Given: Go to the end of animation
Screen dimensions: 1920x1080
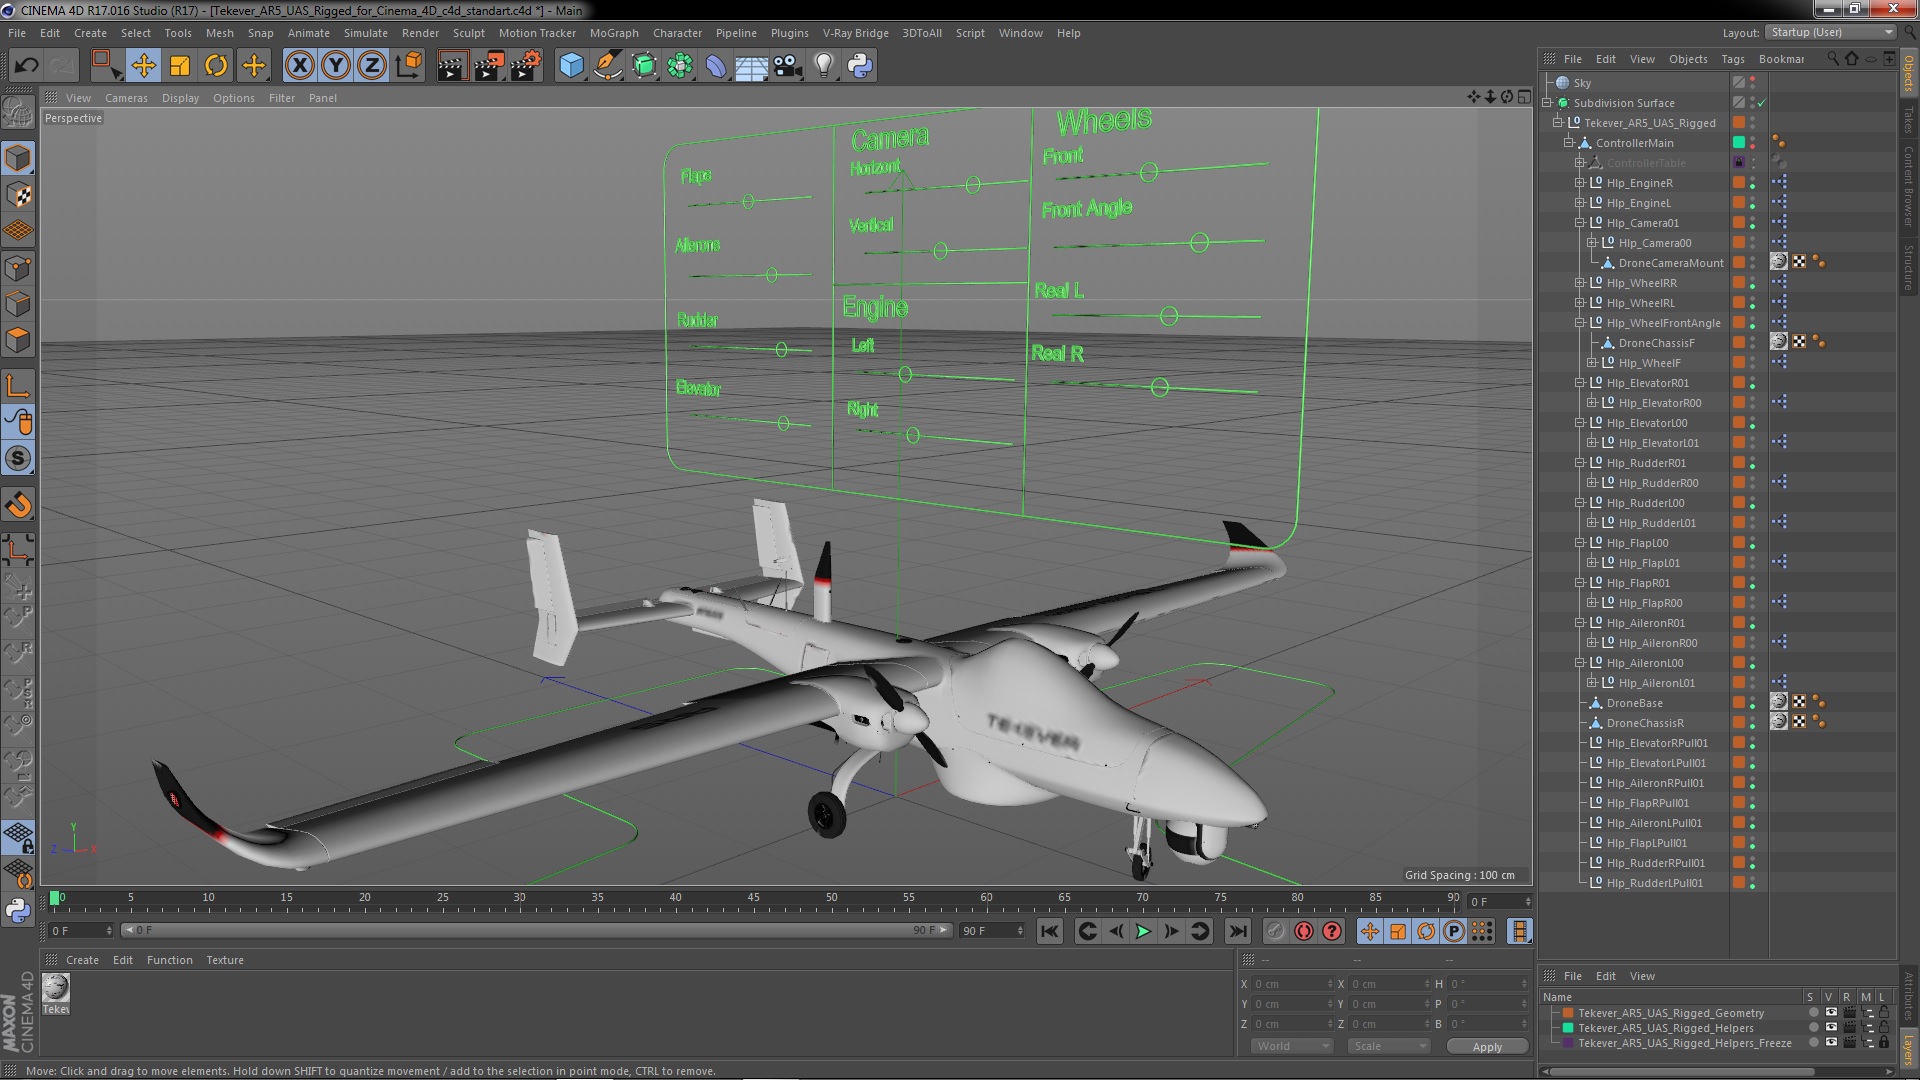Looking at the screenshot, I should pos(1238,931).
